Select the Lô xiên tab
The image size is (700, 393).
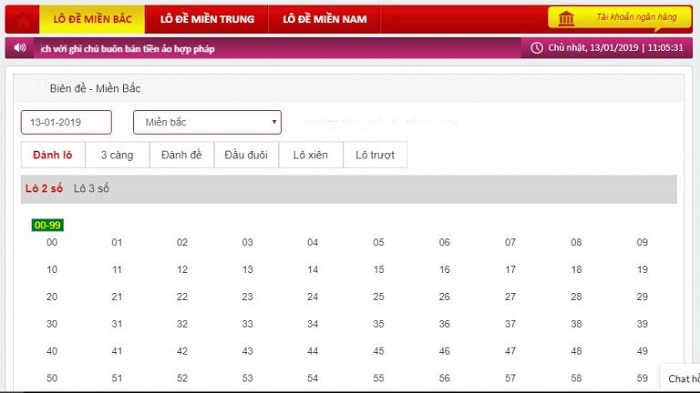[311, 155]
